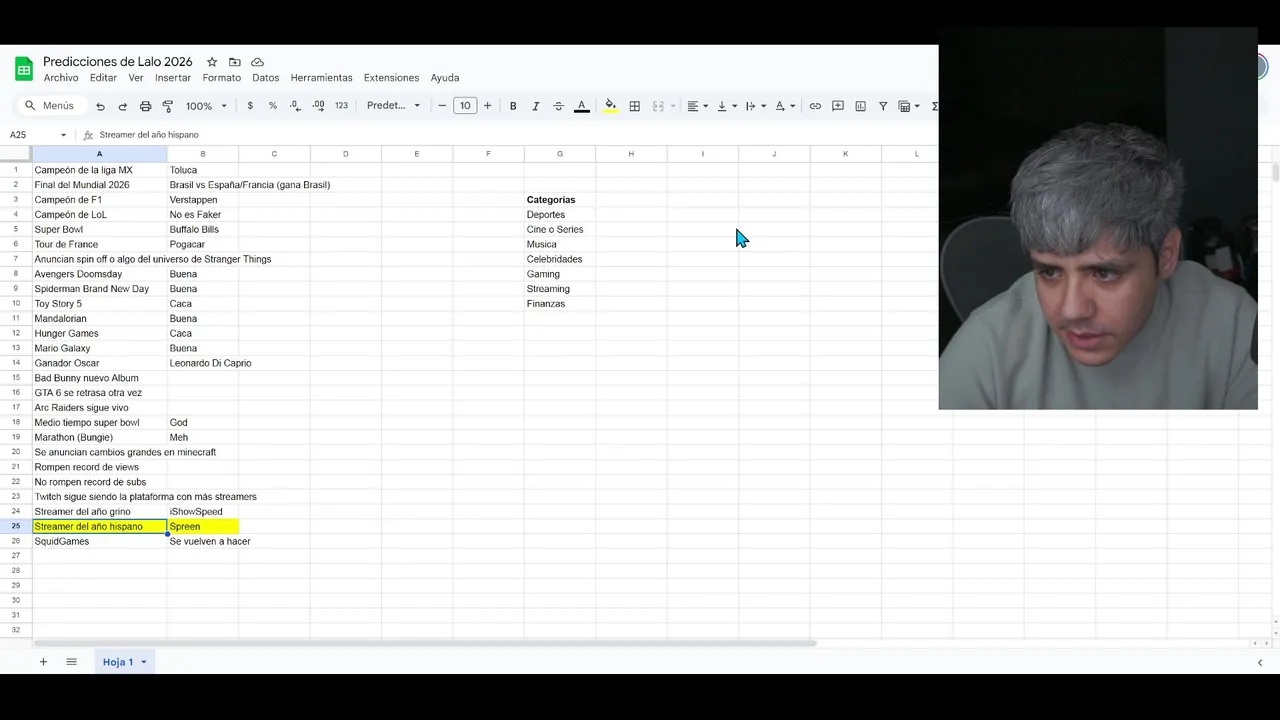Image resolution: width=1280 pixels, height=720 pixels.
Task: Format cell as percent
Action: pyautogui.click(x=272, y=106)
